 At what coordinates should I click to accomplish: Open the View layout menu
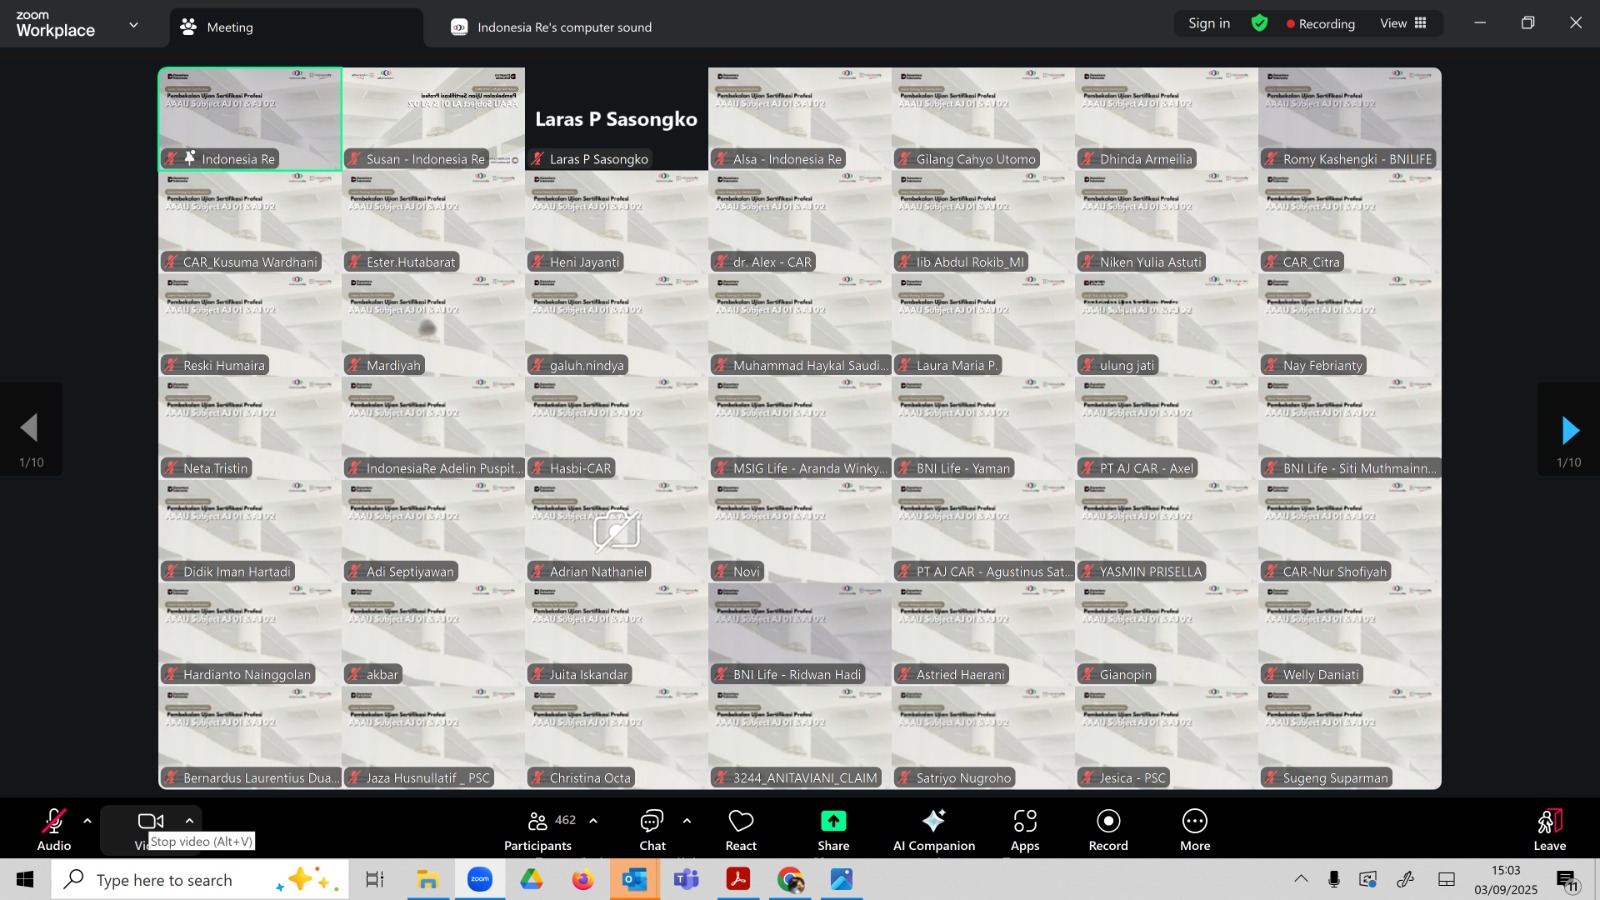click(1403, 23)
